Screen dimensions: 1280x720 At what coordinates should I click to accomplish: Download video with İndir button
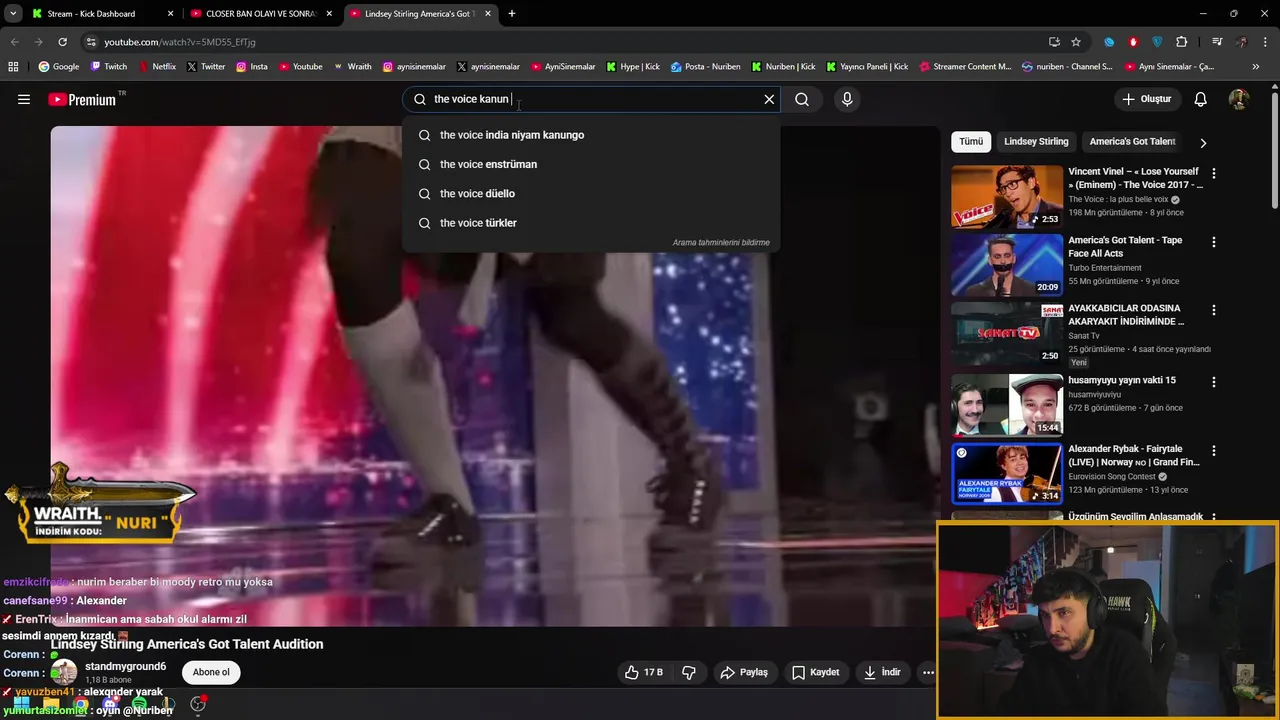[882, 672]
